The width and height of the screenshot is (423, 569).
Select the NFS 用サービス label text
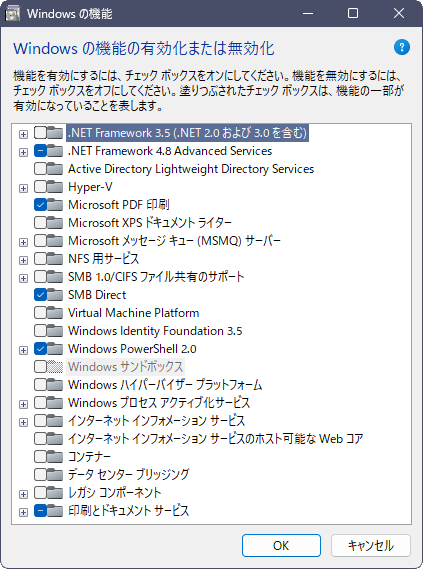coord(103,259)
